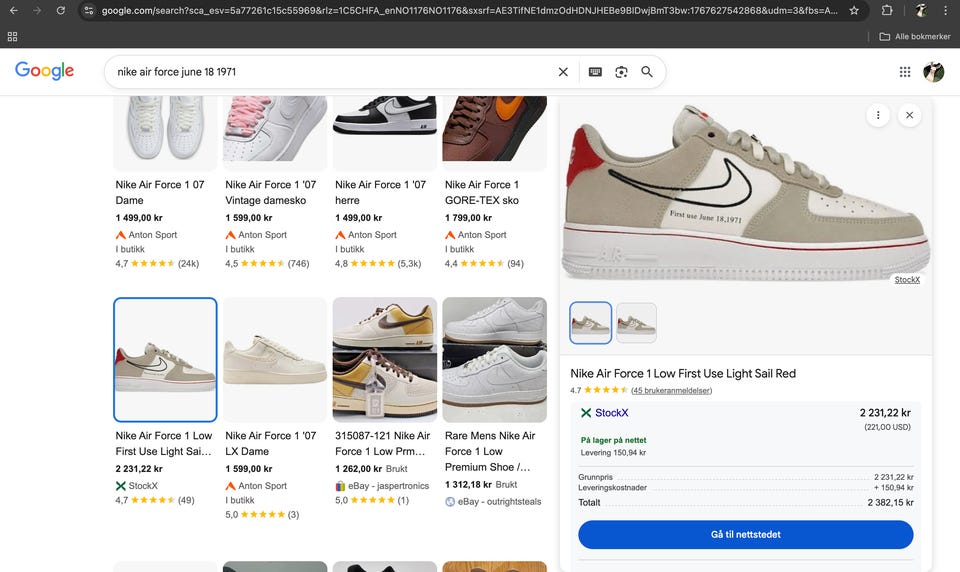960x572 pixels.
Task: Open the browser extensions puzzle icon
Action: 887,10
